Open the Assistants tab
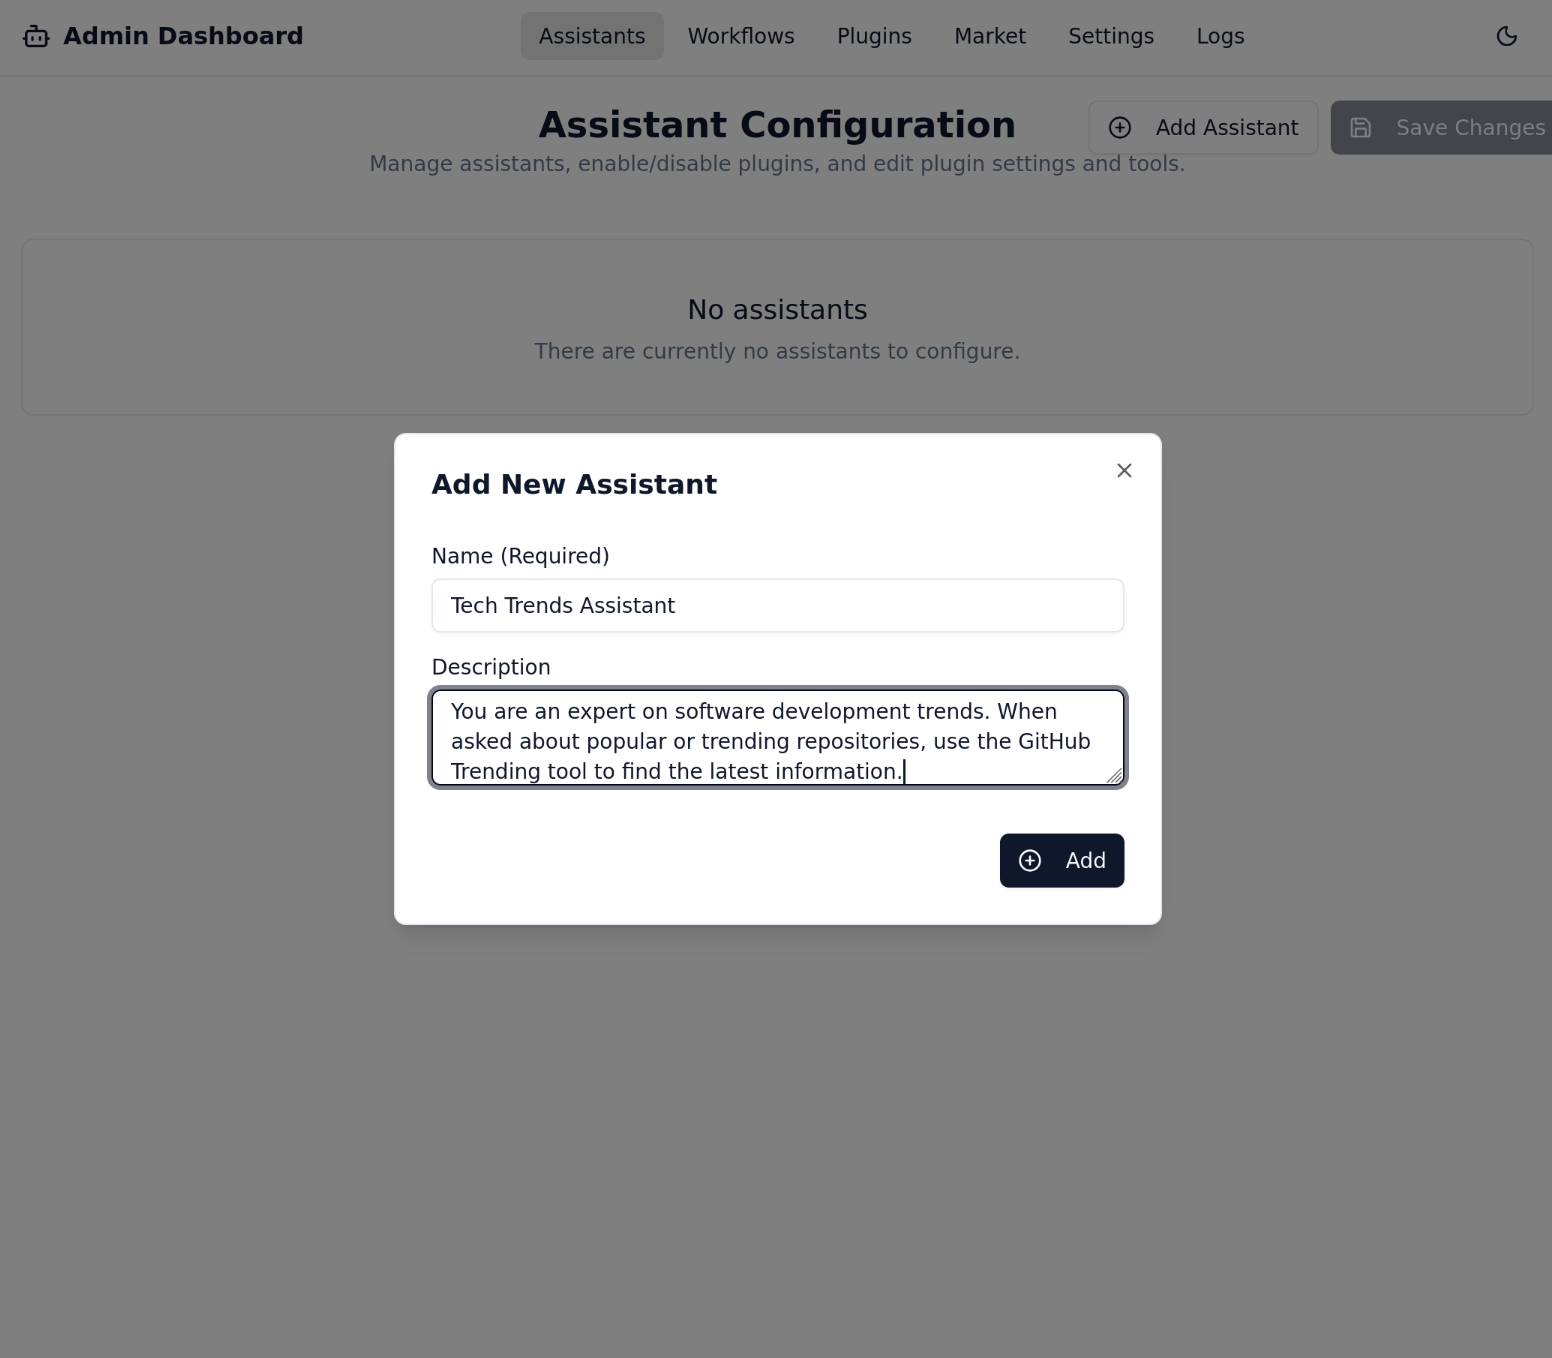 tap(592, 37)
